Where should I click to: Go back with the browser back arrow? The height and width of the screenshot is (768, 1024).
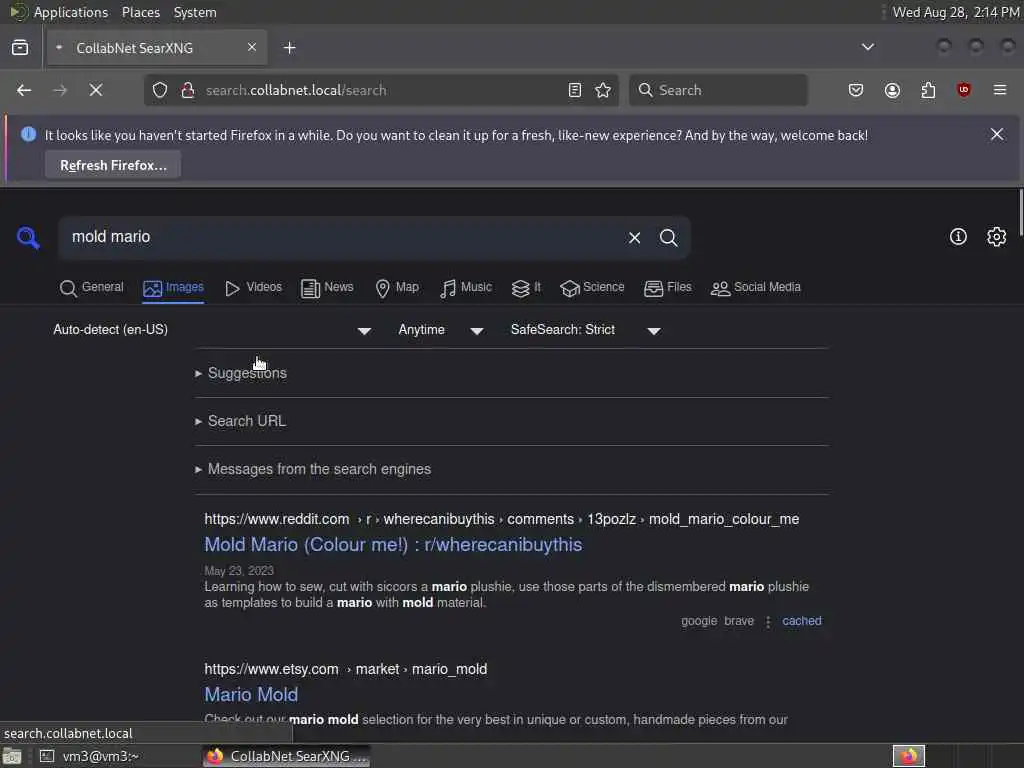tap(24, 90)
